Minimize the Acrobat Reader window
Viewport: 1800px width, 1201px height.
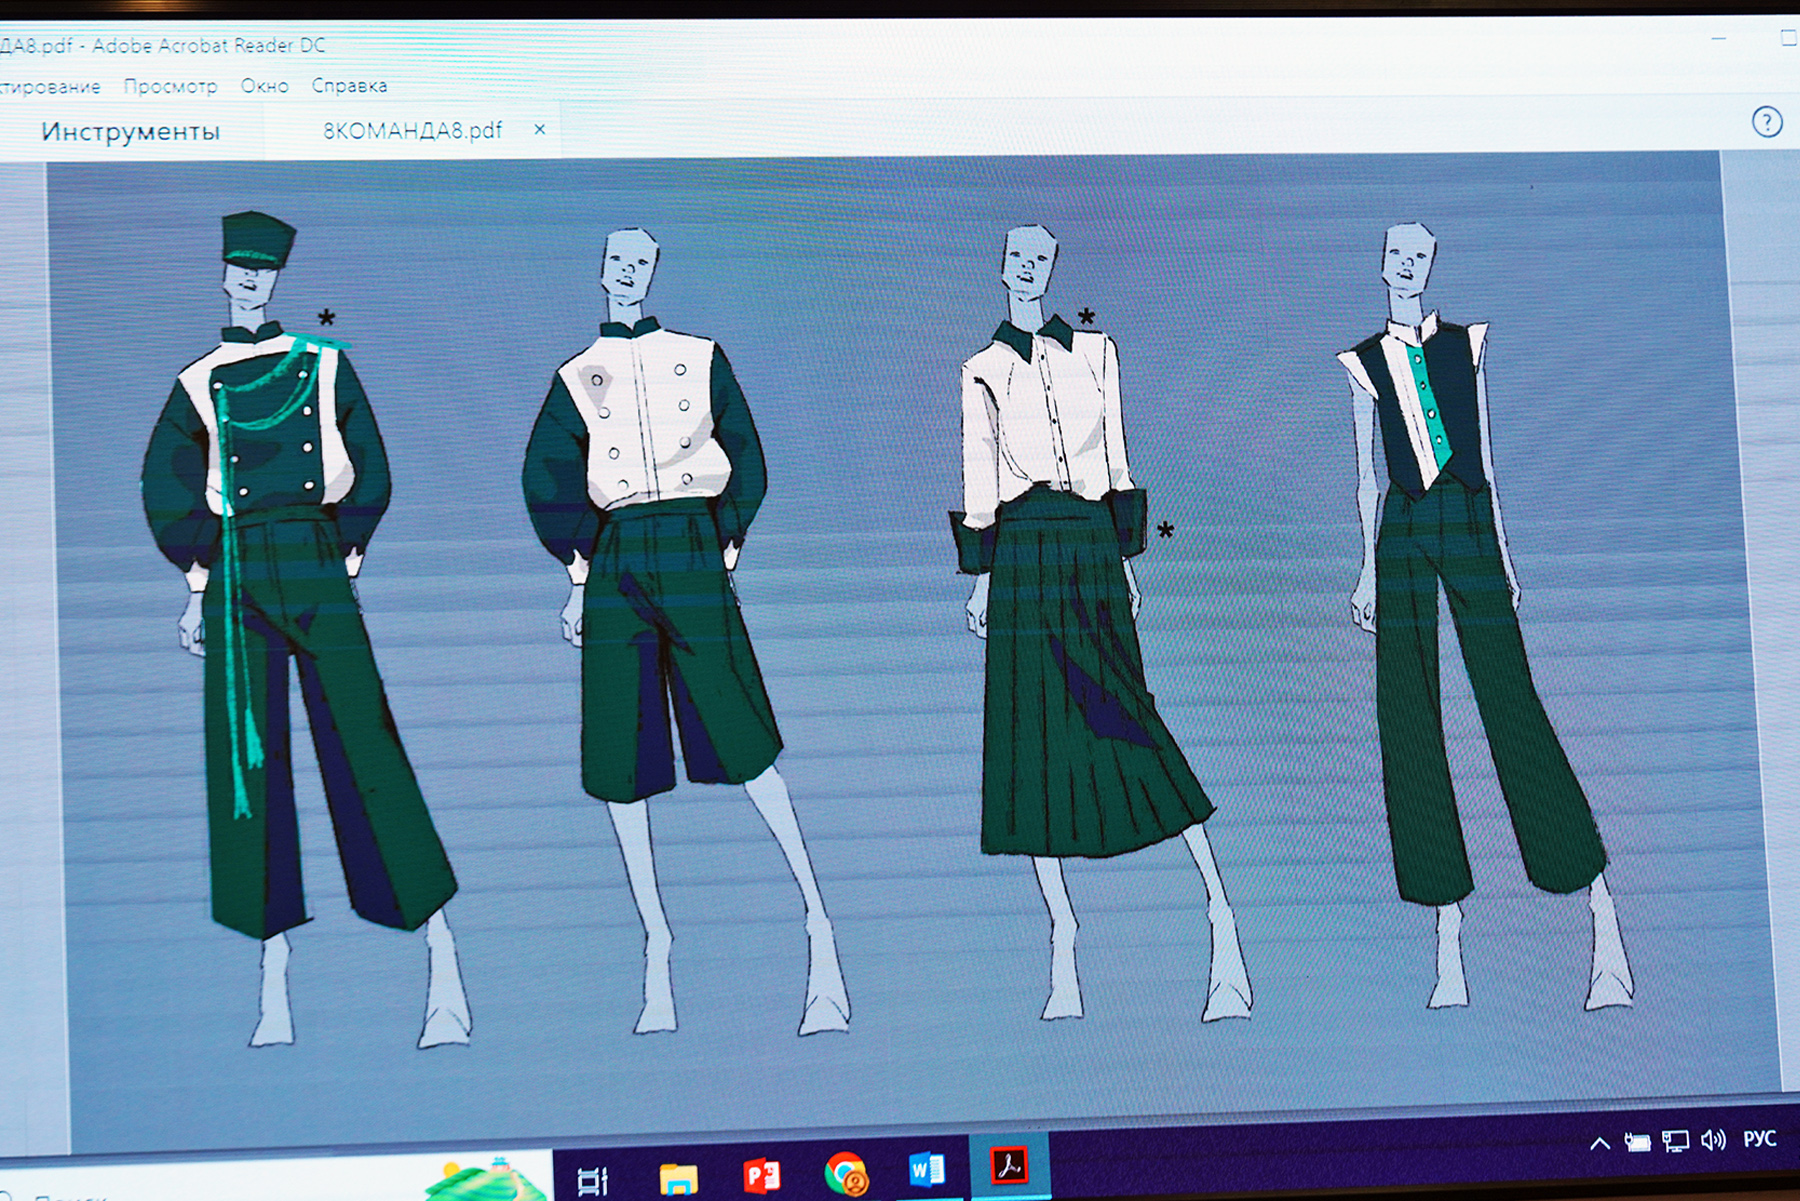click(x=1718, y=38)
